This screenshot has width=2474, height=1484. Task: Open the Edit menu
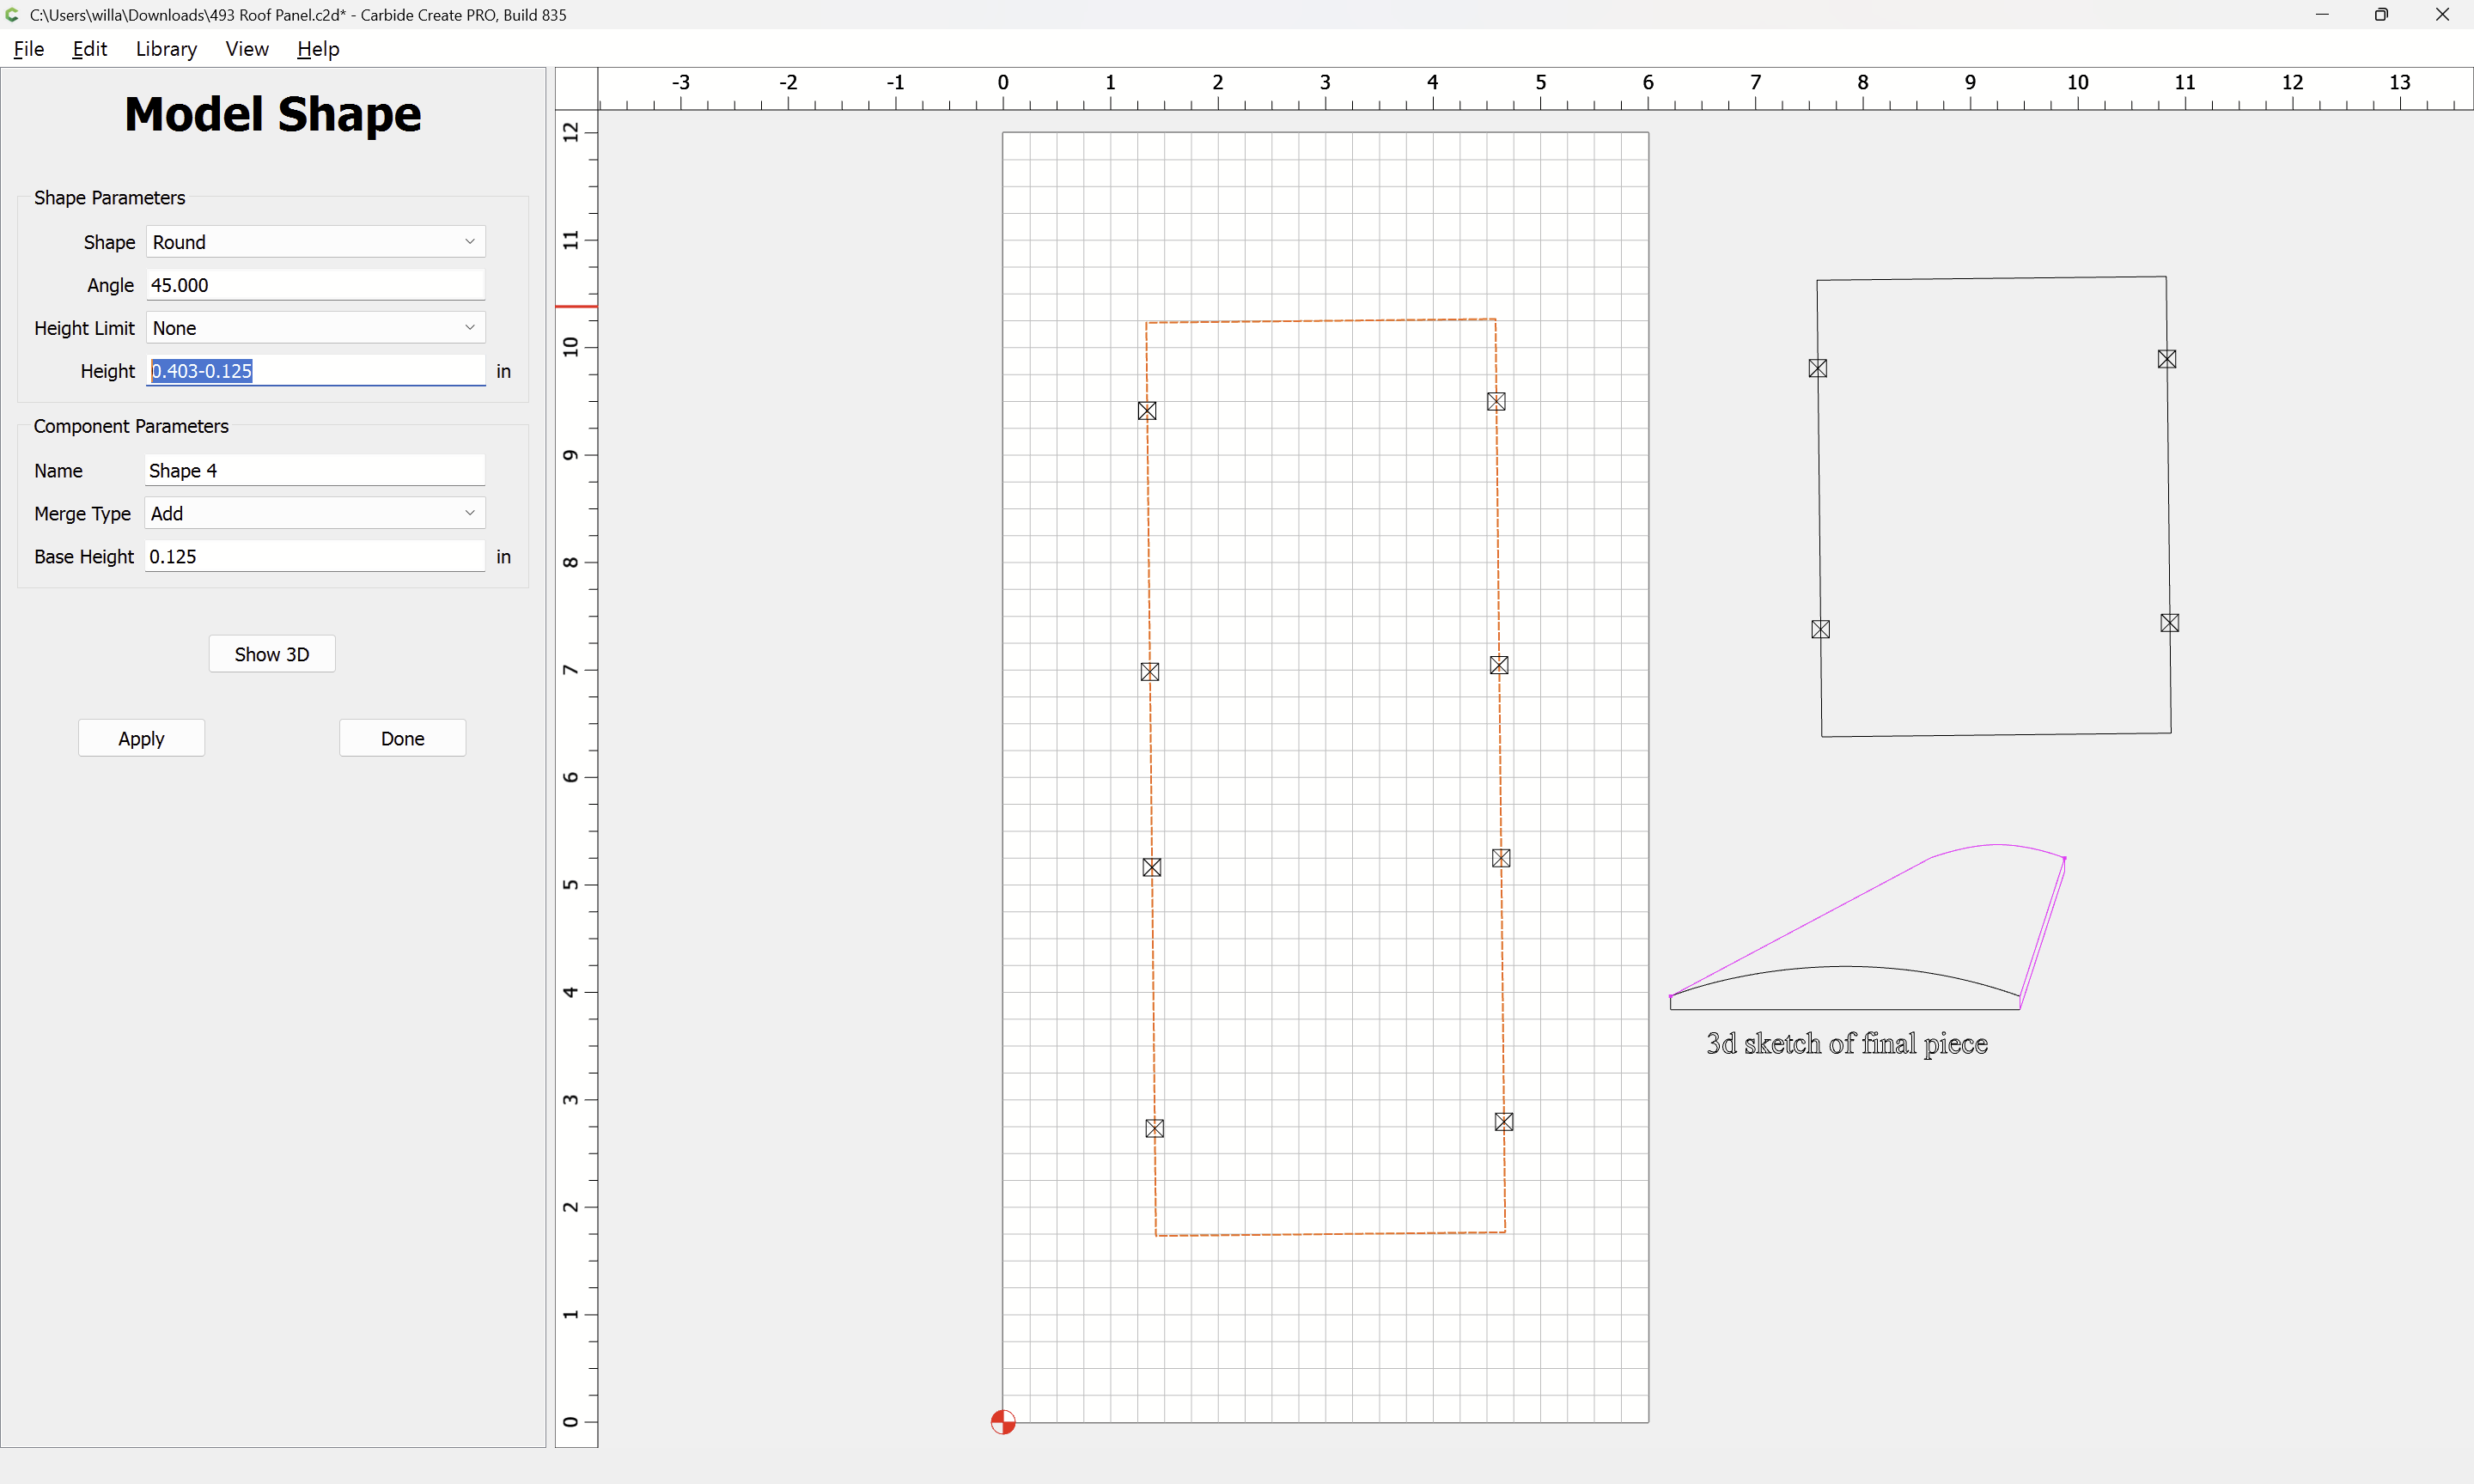(x=89, y=49)
